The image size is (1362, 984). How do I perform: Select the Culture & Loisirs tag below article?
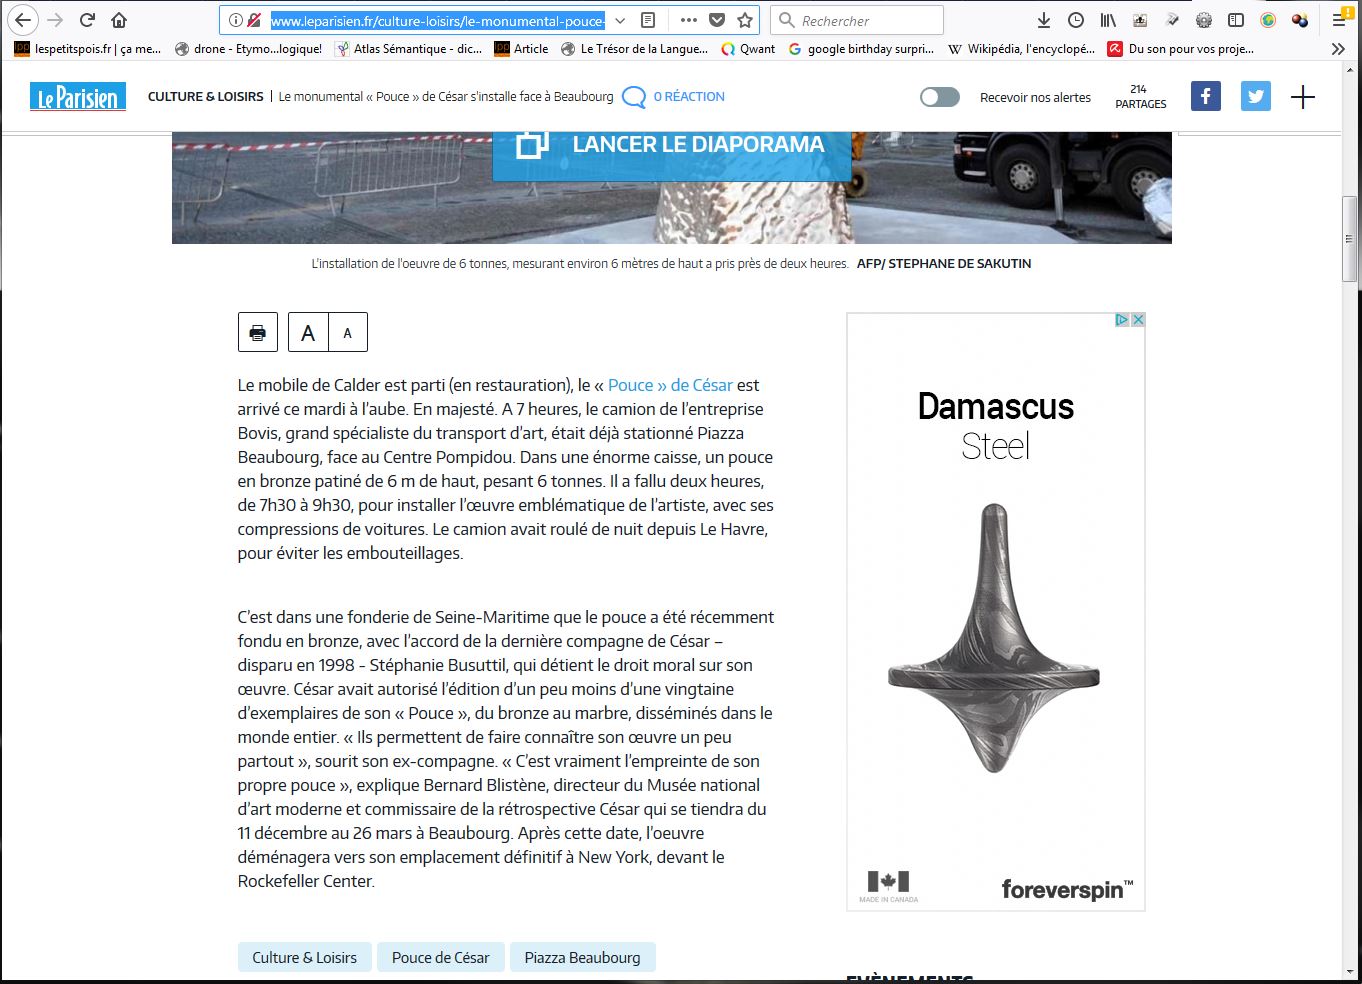(x=305, y=957)
